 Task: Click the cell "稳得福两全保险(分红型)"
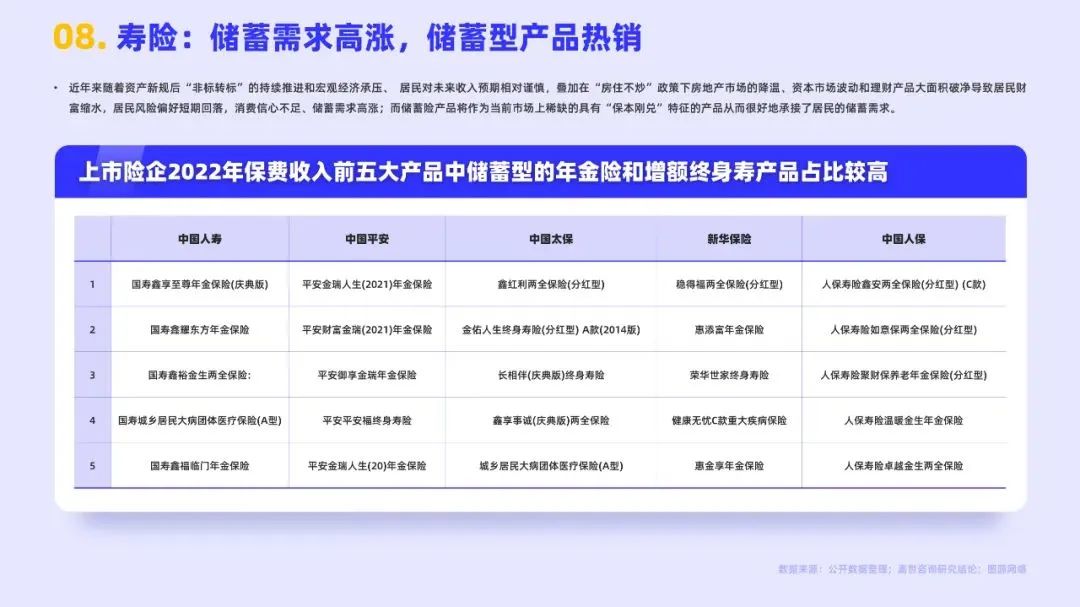pyautogui.click(x=729, y=284)
